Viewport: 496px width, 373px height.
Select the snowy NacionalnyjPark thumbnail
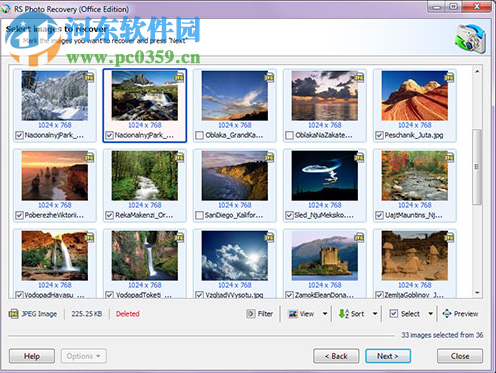(55, 96)
